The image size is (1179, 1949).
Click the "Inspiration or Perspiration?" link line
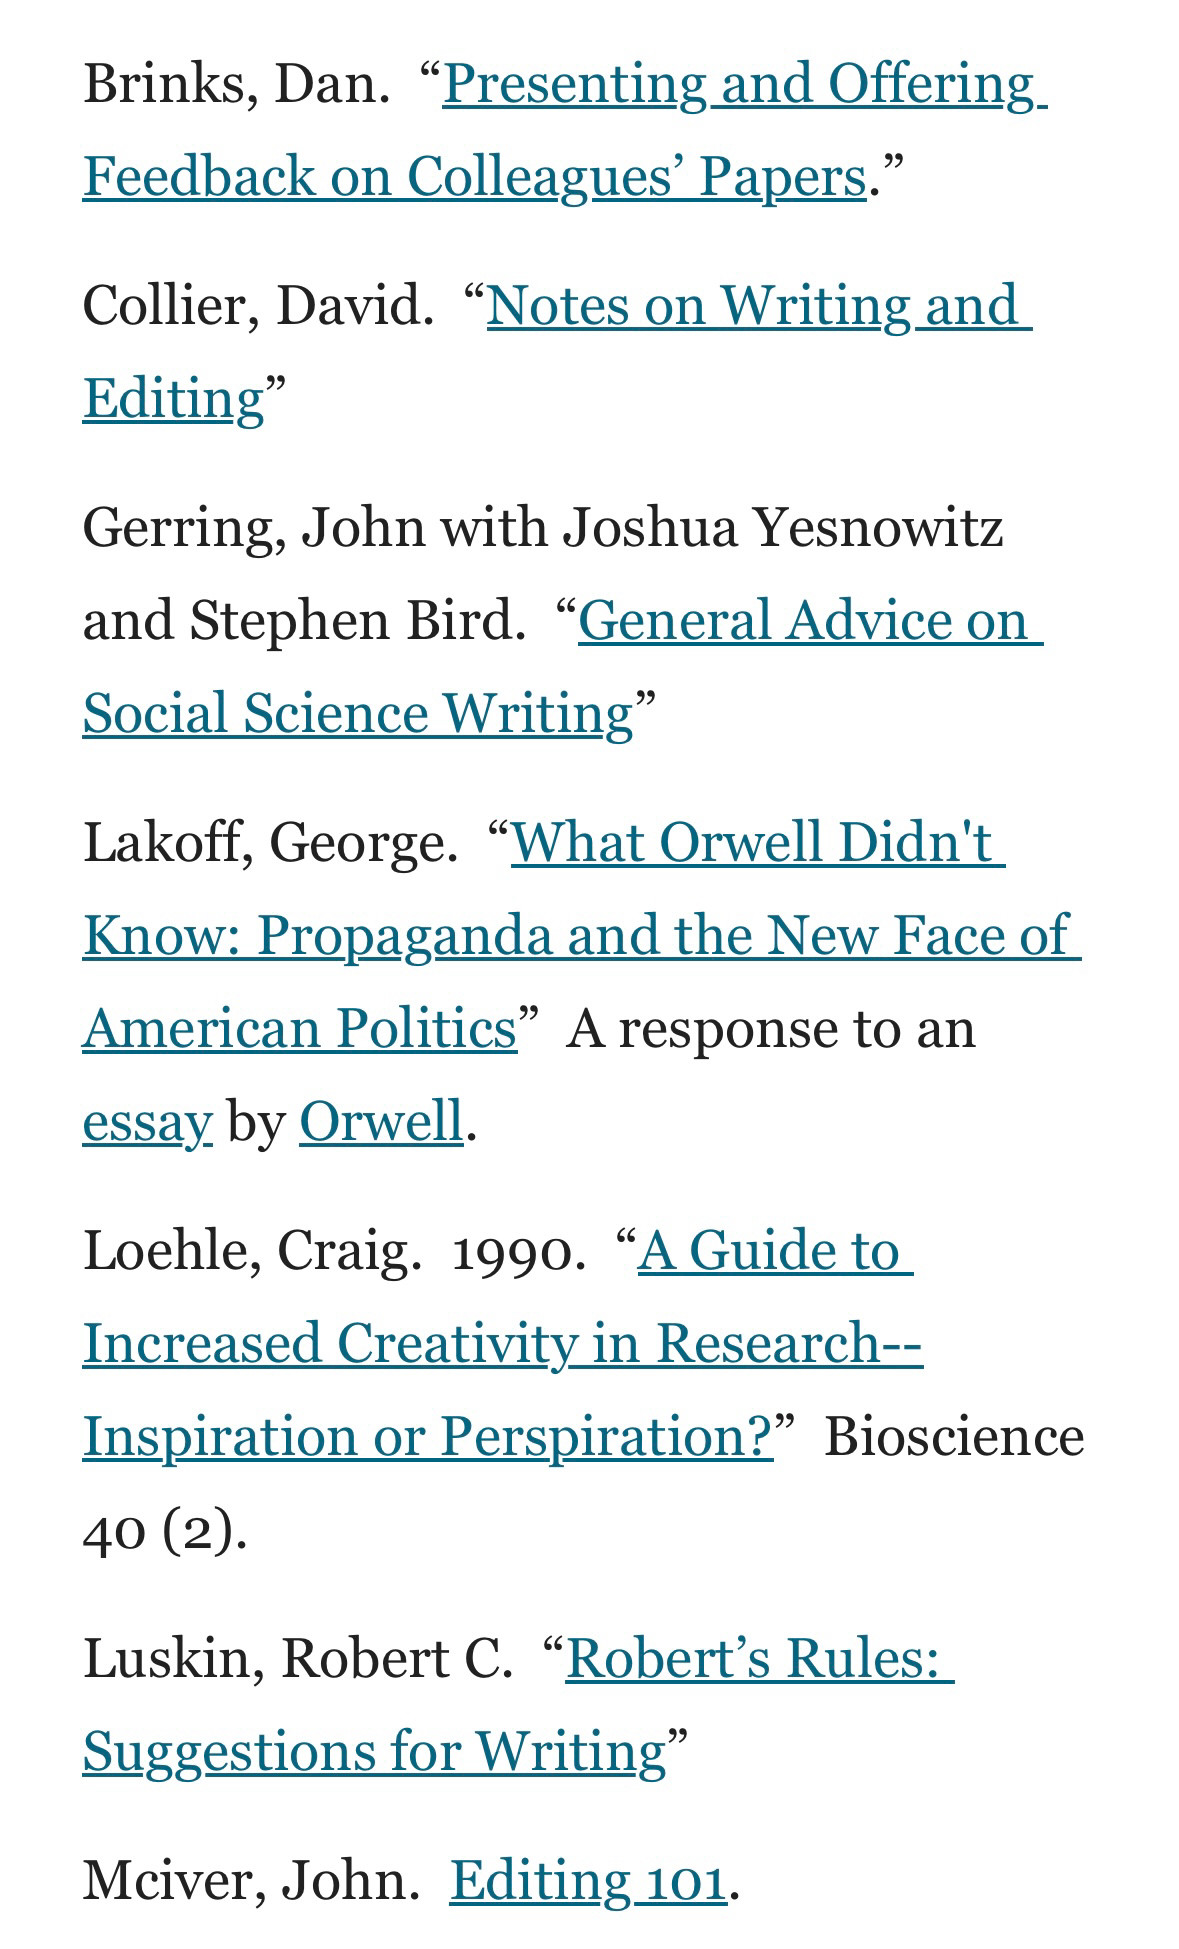[428, 1437]
